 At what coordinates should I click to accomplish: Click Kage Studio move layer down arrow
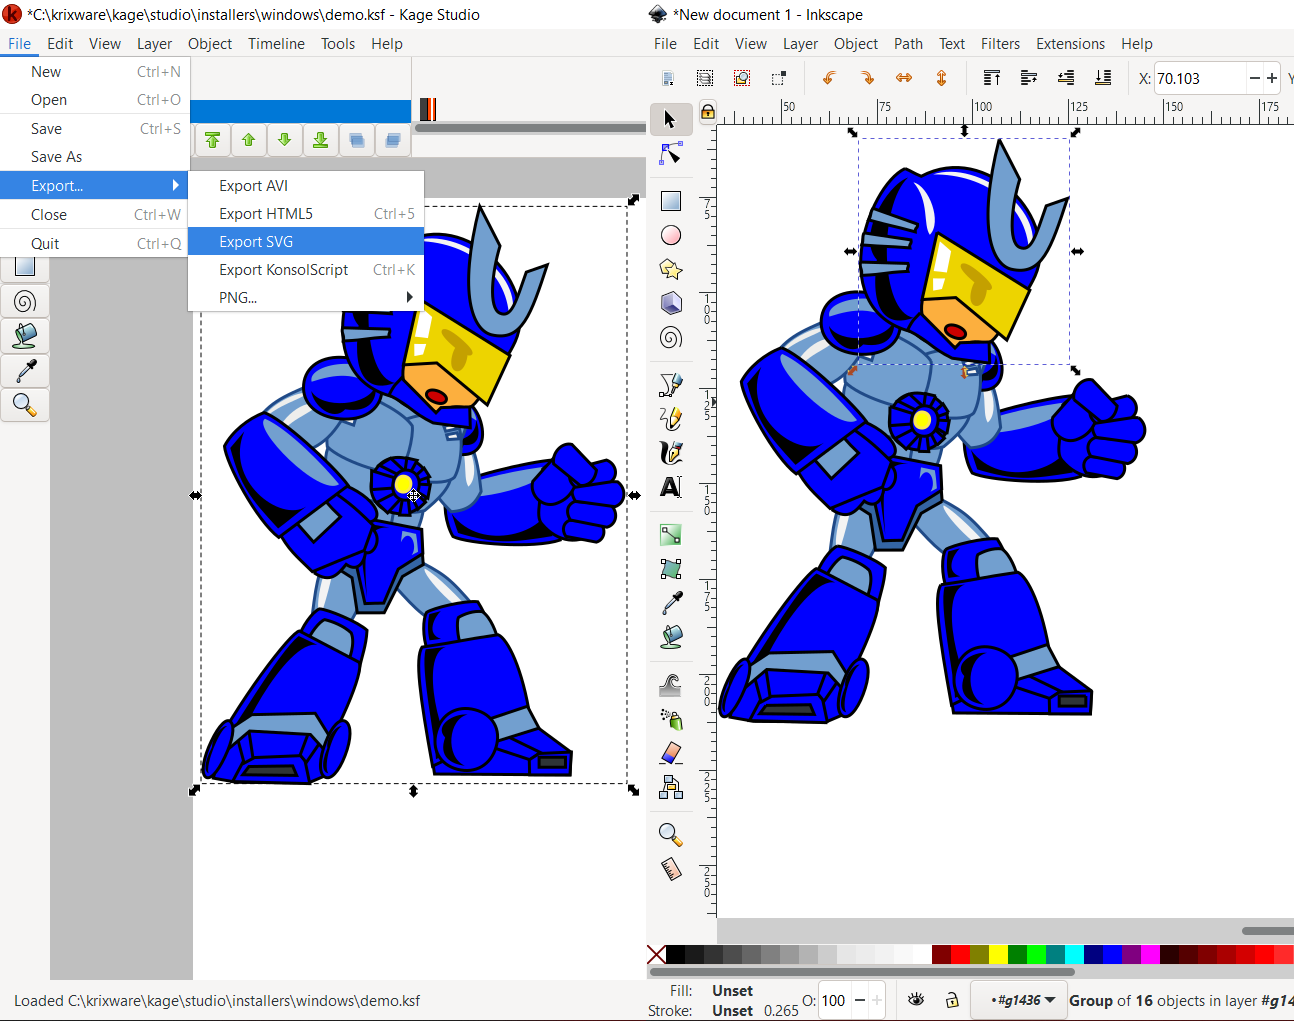click(284, 141)
